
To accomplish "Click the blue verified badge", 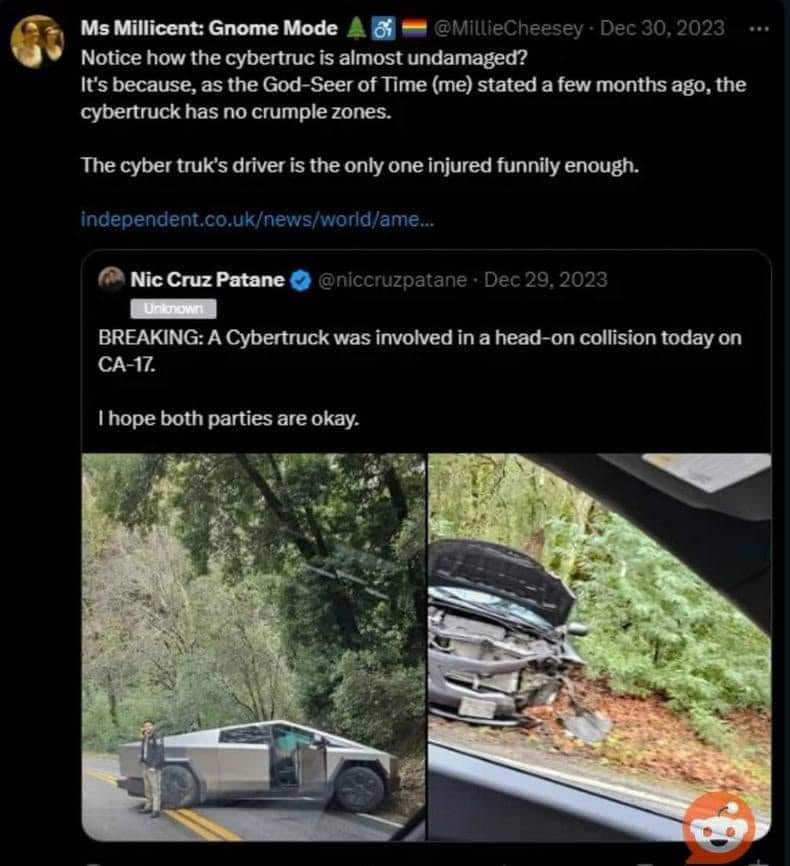I will (300, 281).
